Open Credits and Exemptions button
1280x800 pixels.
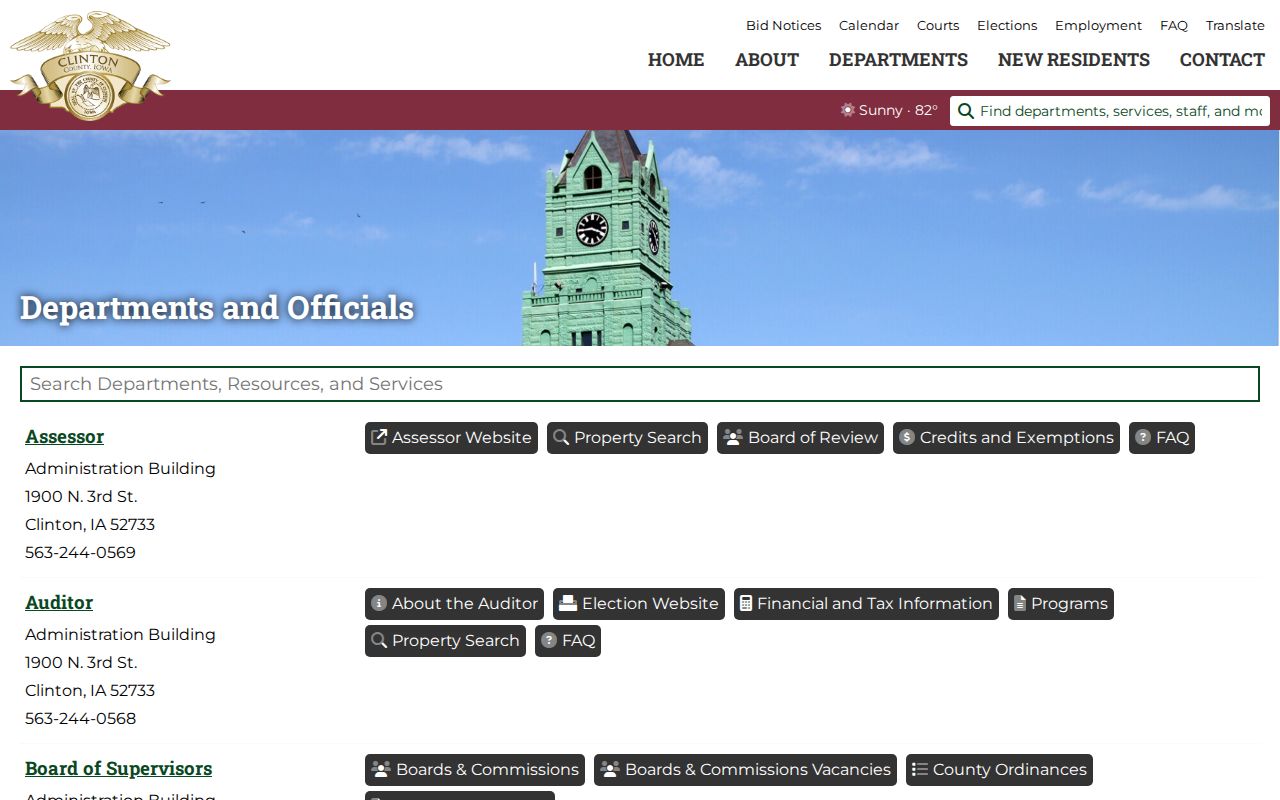click(1006, 438)
